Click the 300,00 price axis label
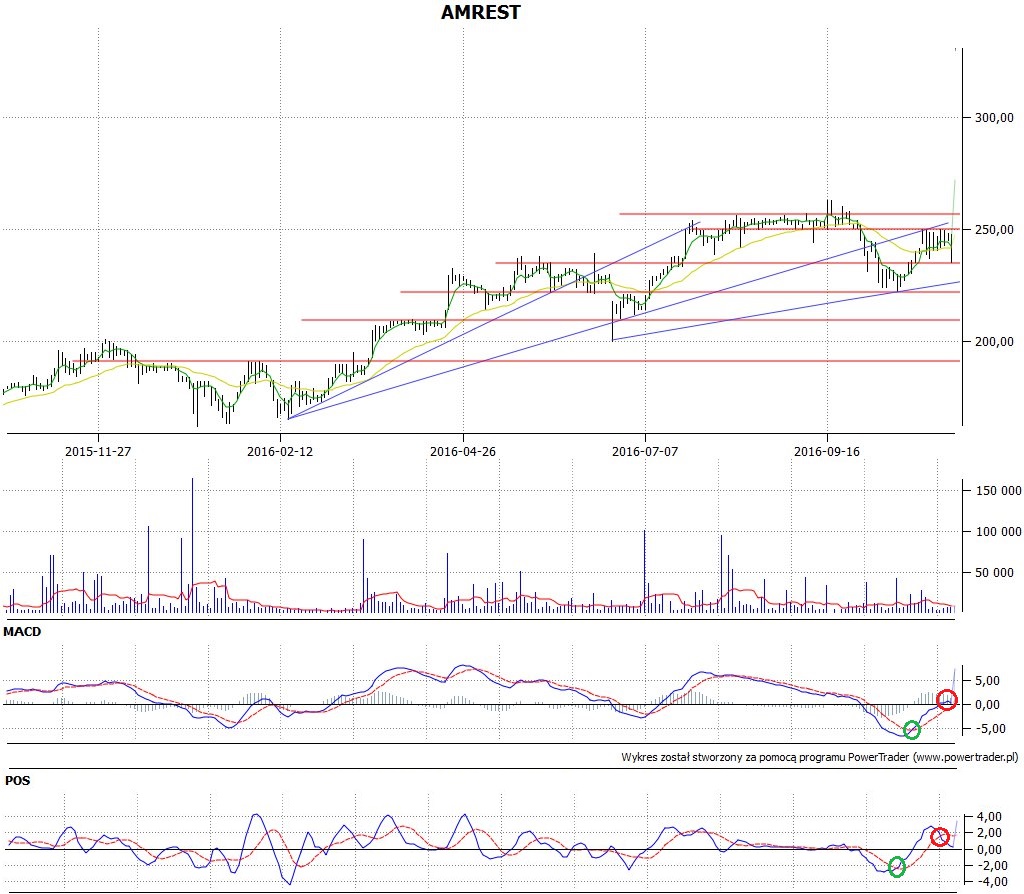This screenshot has height=894, width=1024. point(994,118)
